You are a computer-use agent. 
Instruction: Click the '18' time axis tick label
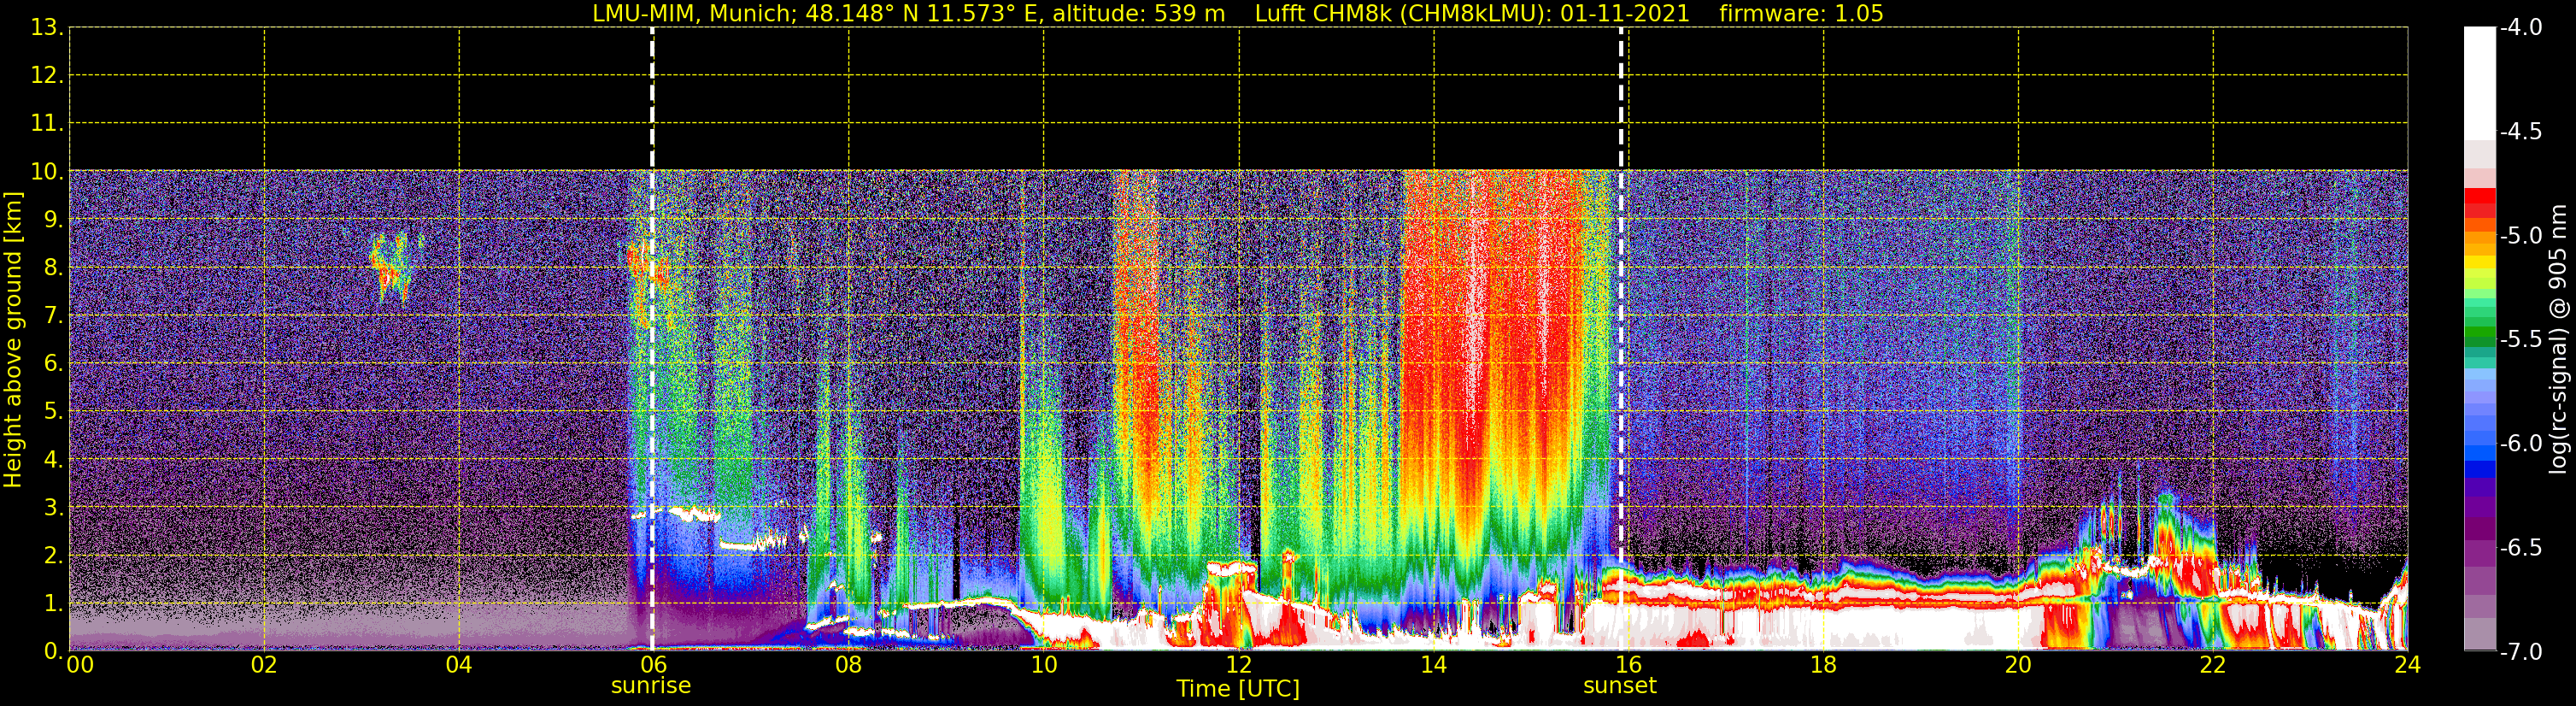[1823, 665]
